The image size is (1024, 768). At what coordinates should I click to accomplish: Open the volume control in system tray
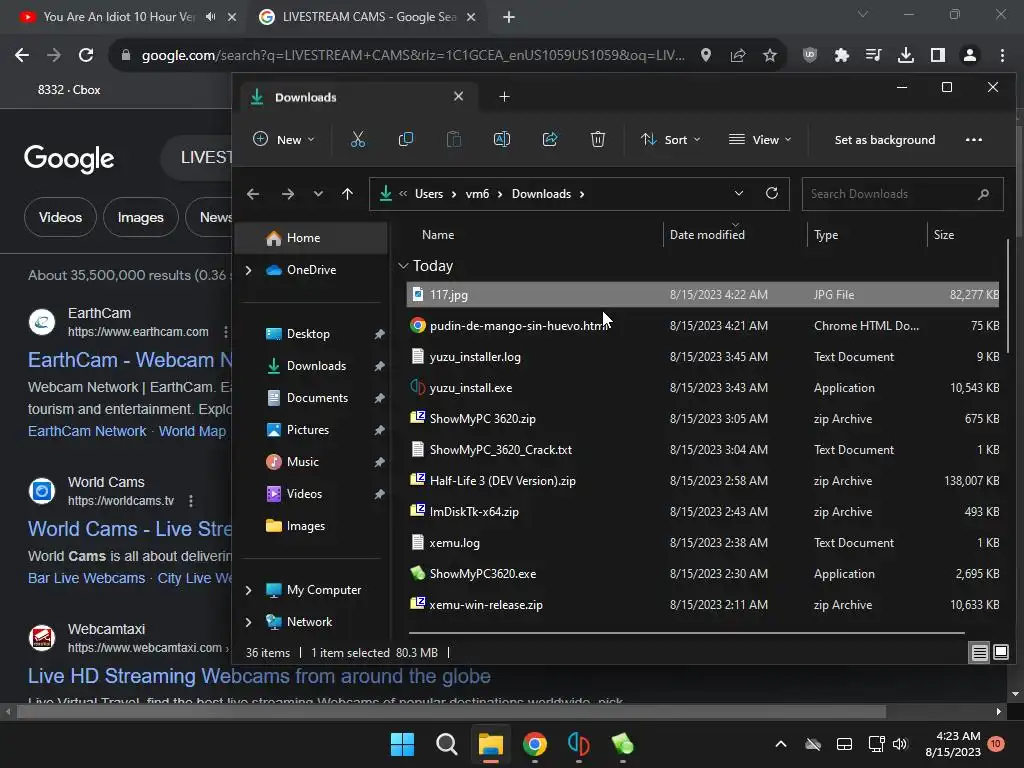point(900,744)
